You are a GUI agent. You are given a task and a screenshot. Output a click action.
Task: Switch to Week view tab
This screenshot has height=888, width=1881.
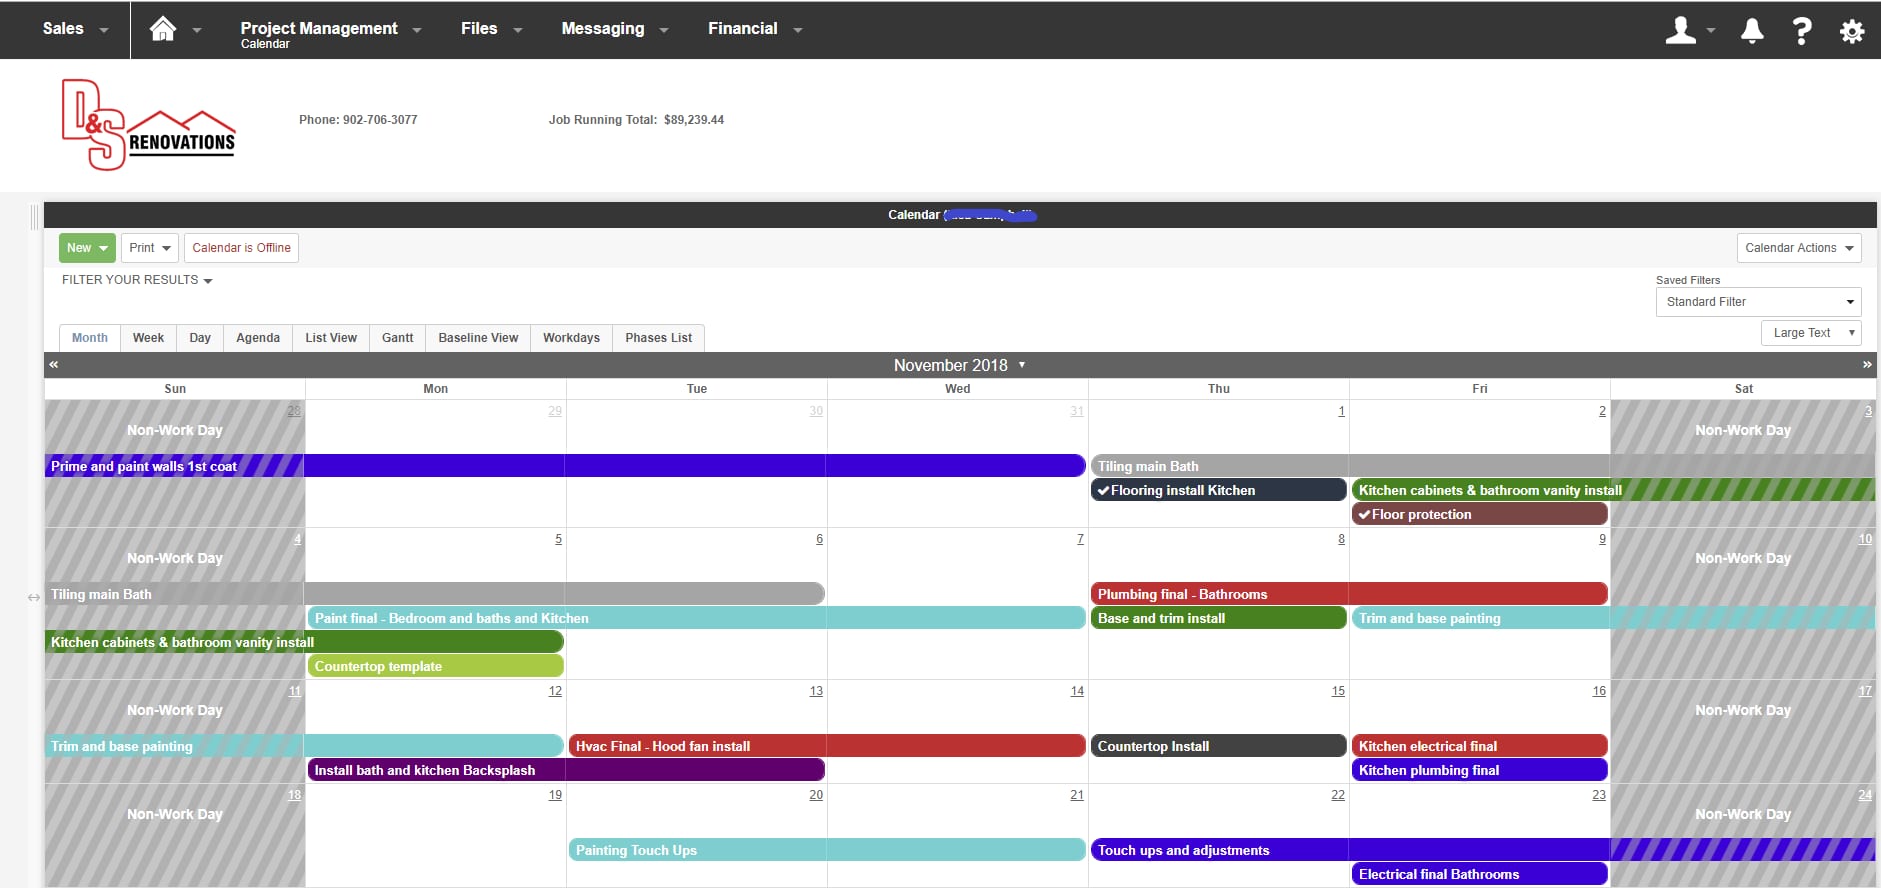pos(148,338)
